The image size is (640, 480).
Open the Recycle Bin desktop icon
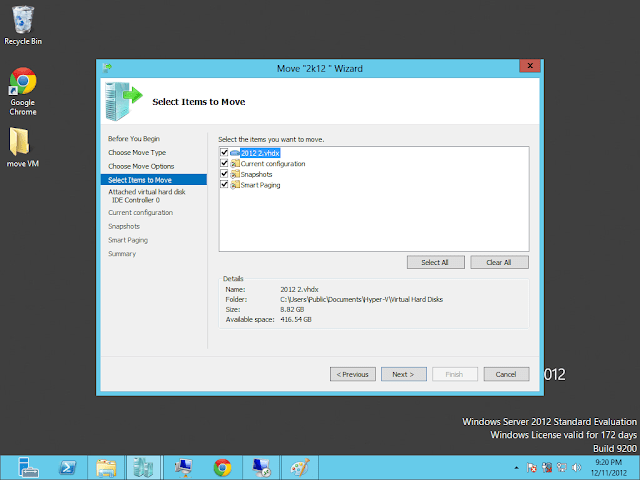click(23, 24)
